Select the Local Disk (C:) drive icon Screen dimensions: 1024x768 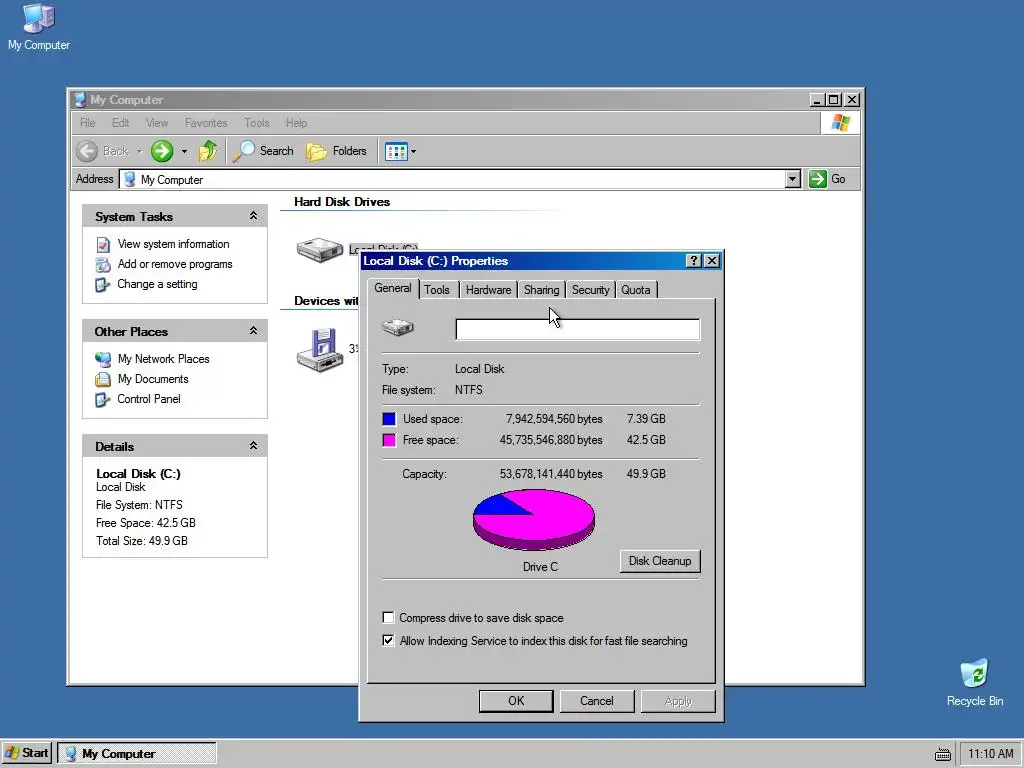(x=319, y=249)
